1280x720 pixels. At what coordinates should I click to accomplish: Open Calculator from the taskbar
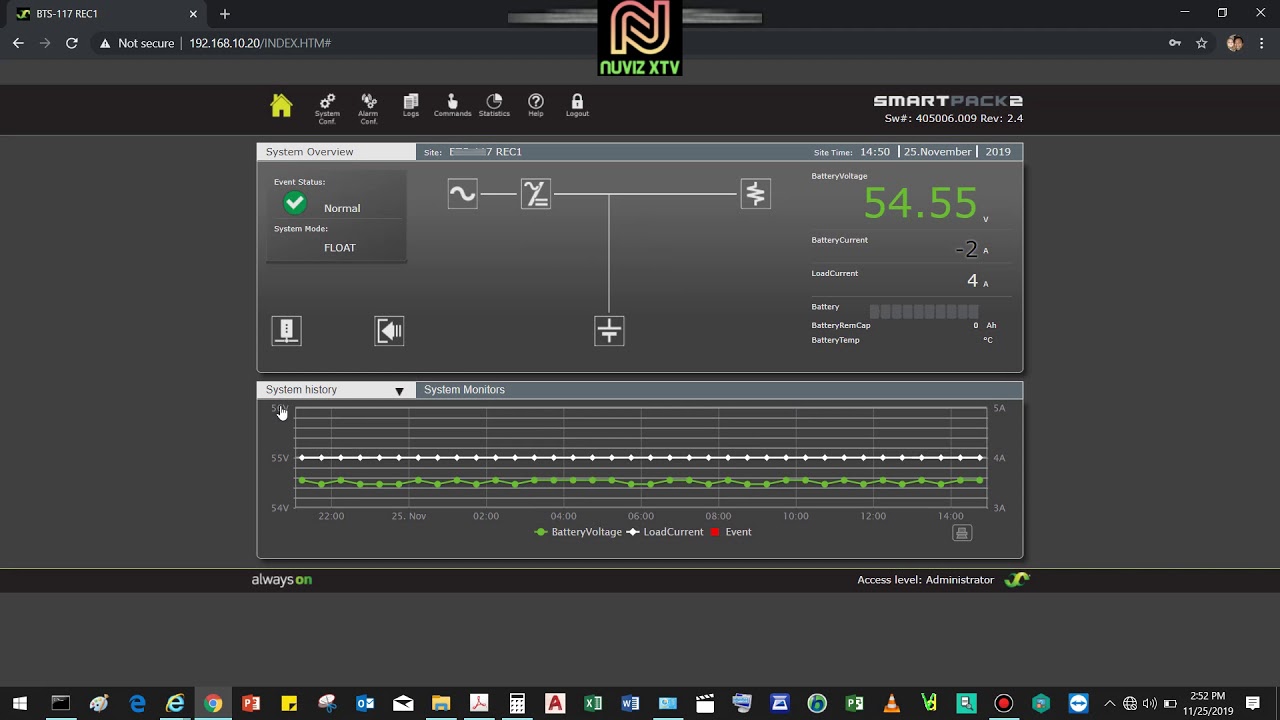coord(517,704)
